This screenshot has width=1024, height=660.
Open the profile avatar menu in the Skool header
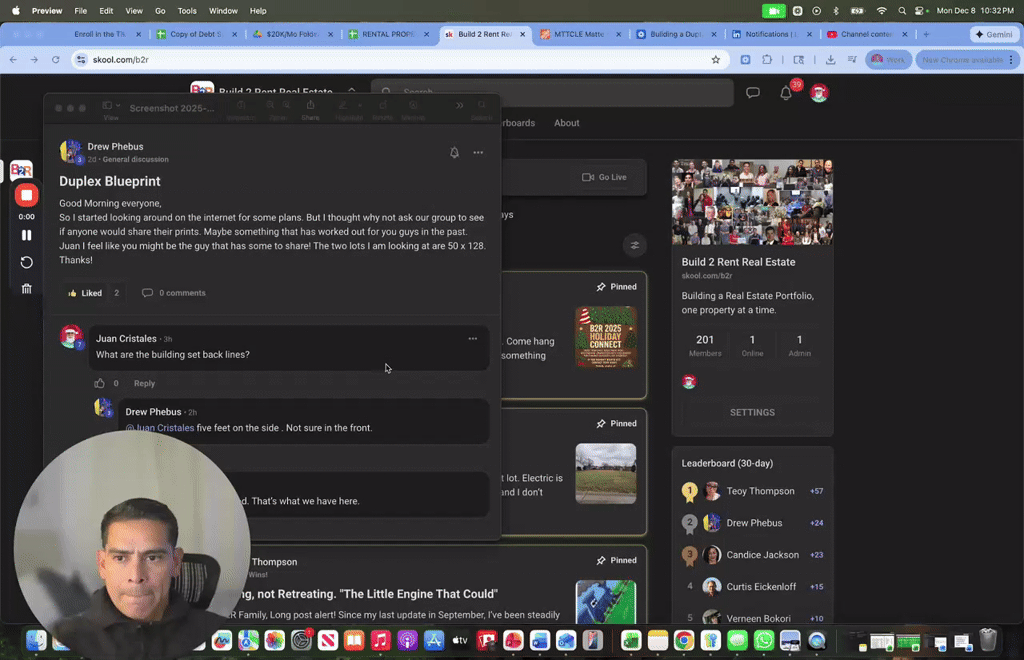click(x=819, y=93)
